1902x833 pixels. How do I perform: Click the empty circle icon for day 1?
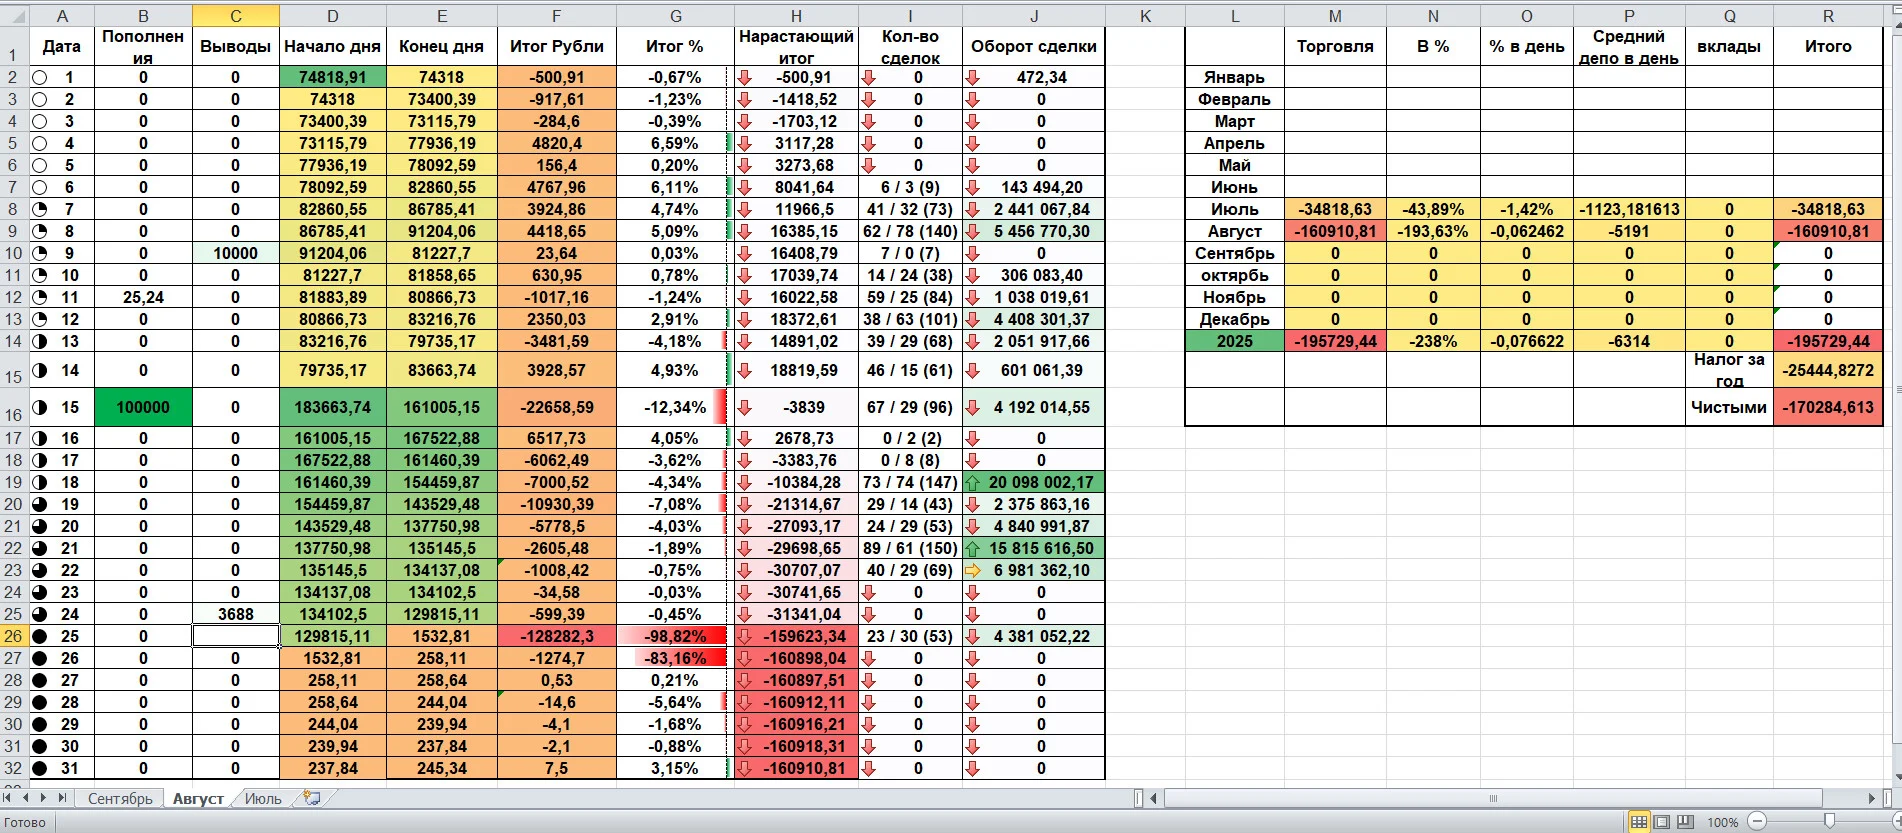pos(39,77)
